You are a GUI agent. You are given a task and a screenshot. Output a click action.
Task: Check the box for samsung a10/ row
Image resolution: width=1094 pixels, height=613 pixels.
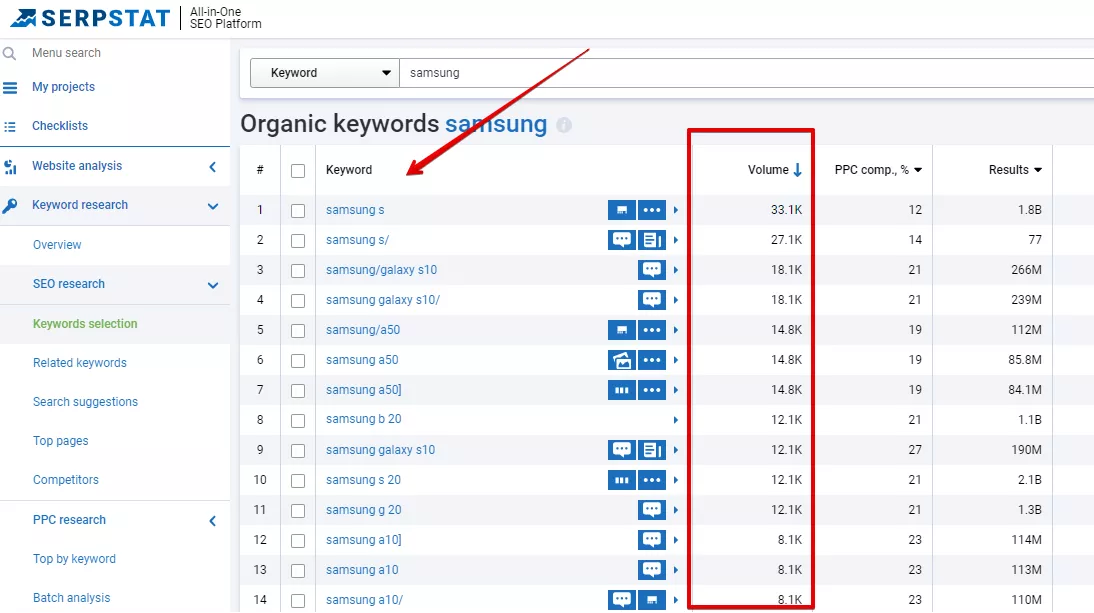(x=298, y=600)
